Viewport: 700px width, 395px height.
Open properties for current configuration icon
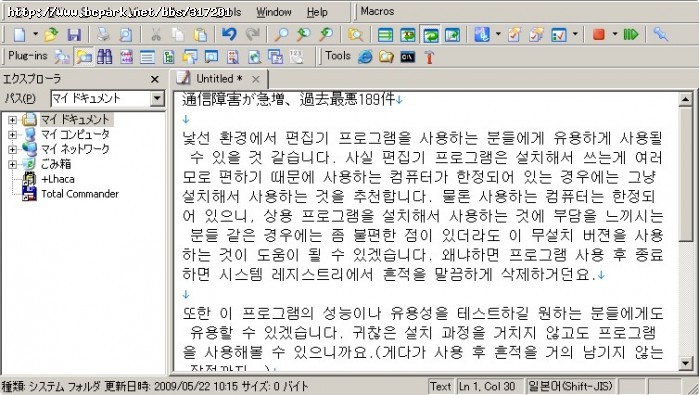pyautogui.click(x=514, y=35)
